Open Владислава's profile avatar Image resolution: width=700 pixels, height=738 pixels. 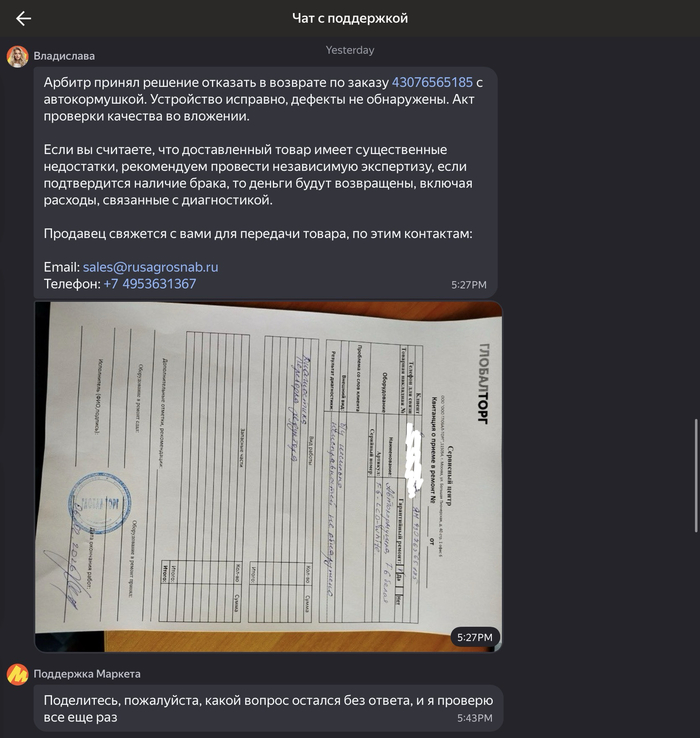(17, 56)
